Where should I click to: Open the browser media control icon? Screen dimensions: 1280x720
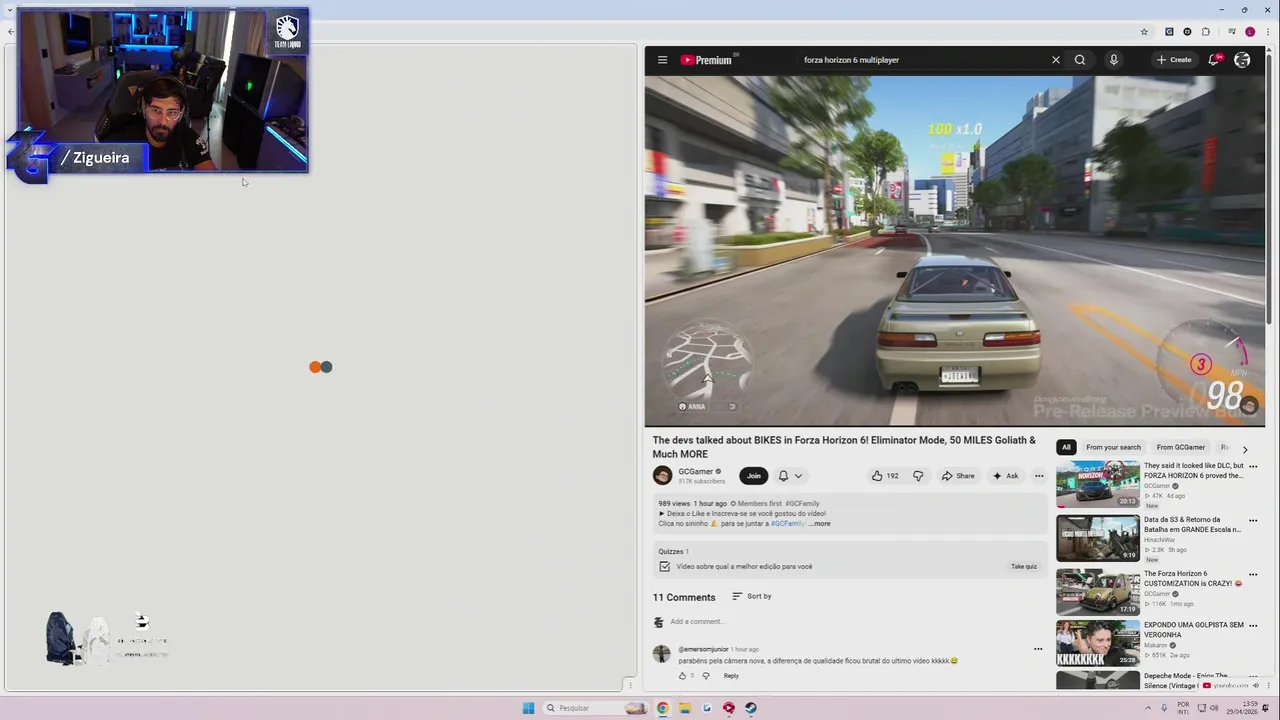click(x=1232, y=32)
